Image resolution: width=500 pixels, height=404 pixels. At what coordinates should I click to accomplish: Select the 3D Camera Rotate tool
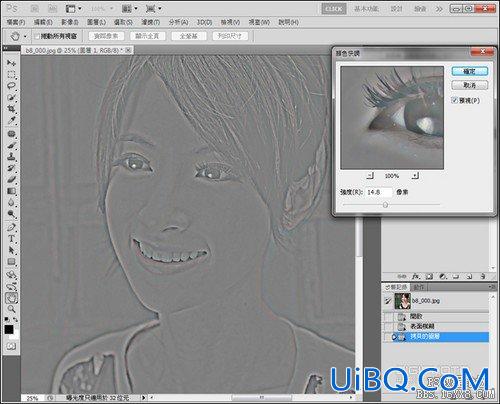11,286
